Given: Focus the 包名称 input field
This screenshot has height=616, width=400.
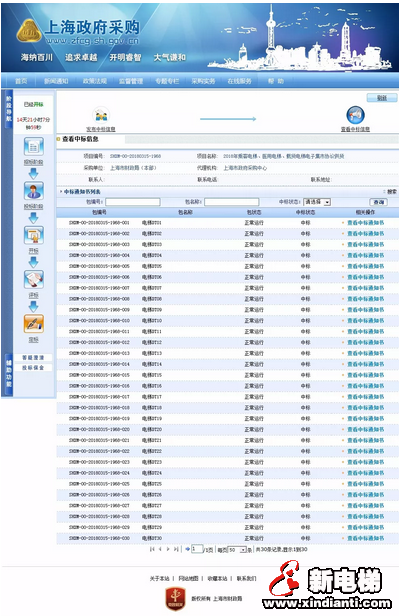Looking at the screenshot, I should [231, 202].
